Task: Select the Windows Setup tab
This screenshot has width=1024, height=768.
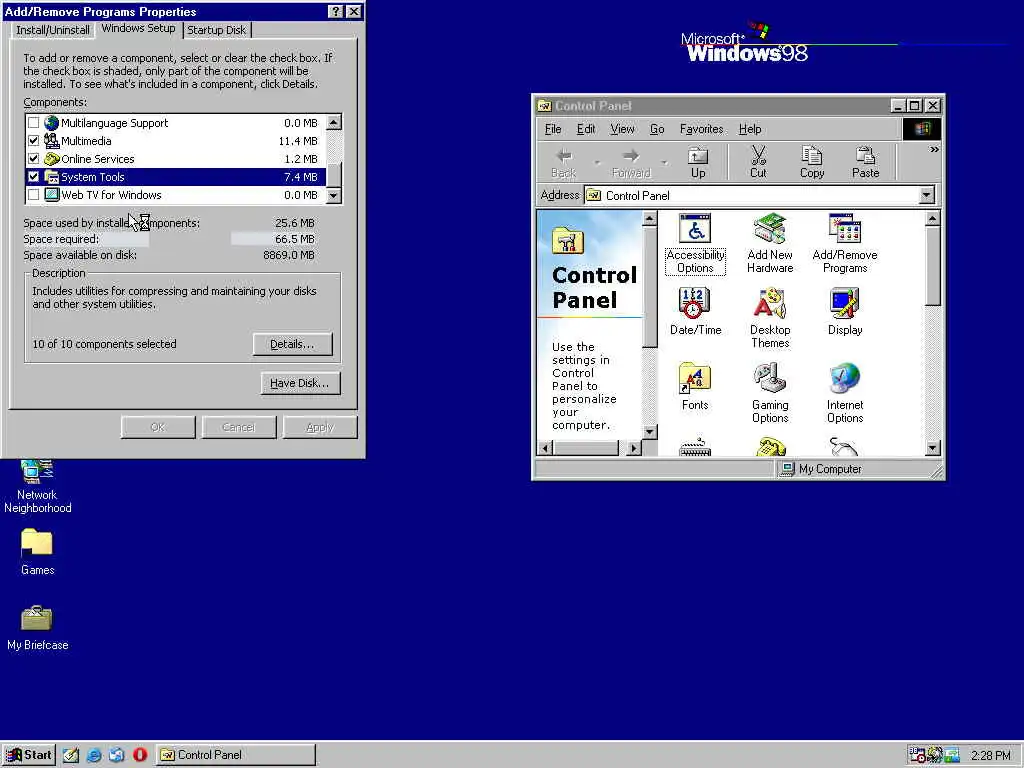Action: [138, 28]
